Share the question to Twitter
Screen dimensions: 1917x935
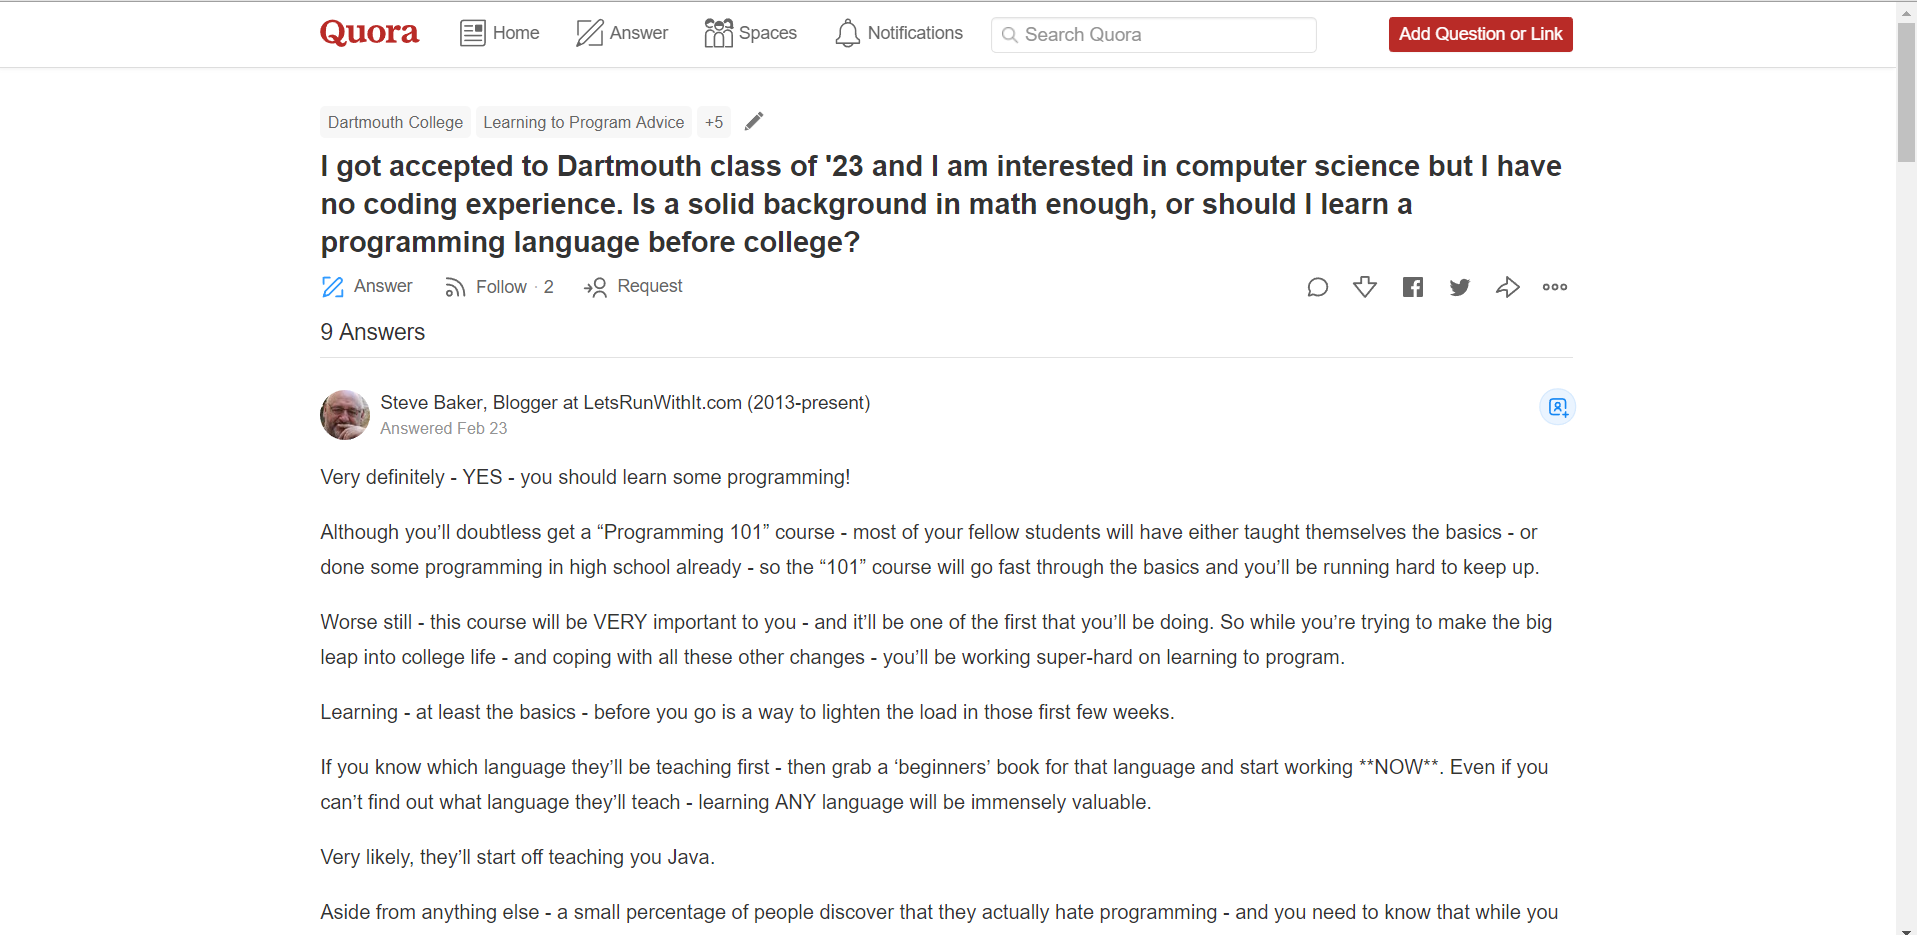click(1459, 287)
